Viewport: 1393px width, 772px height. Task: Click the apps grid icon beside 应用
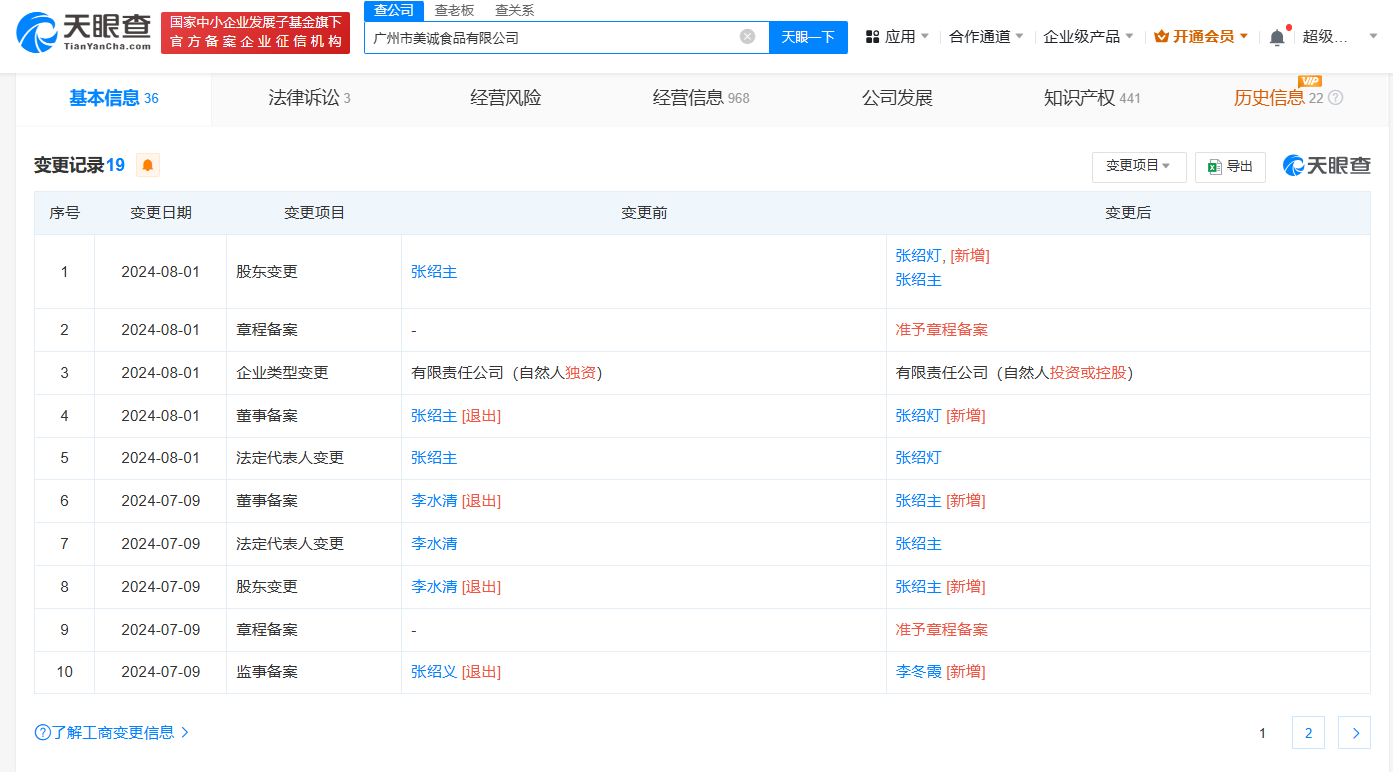873,34
